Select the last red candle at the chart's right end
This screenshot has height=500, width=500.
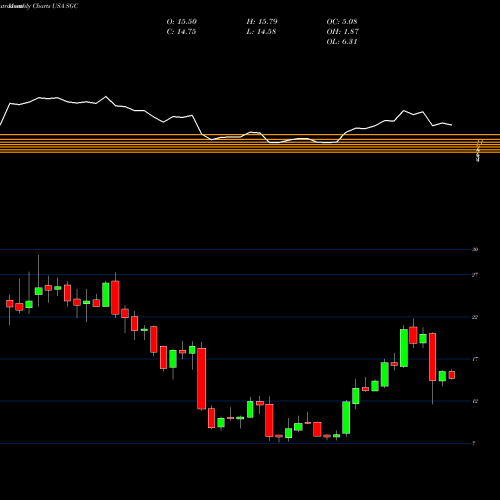click(452, 375)
